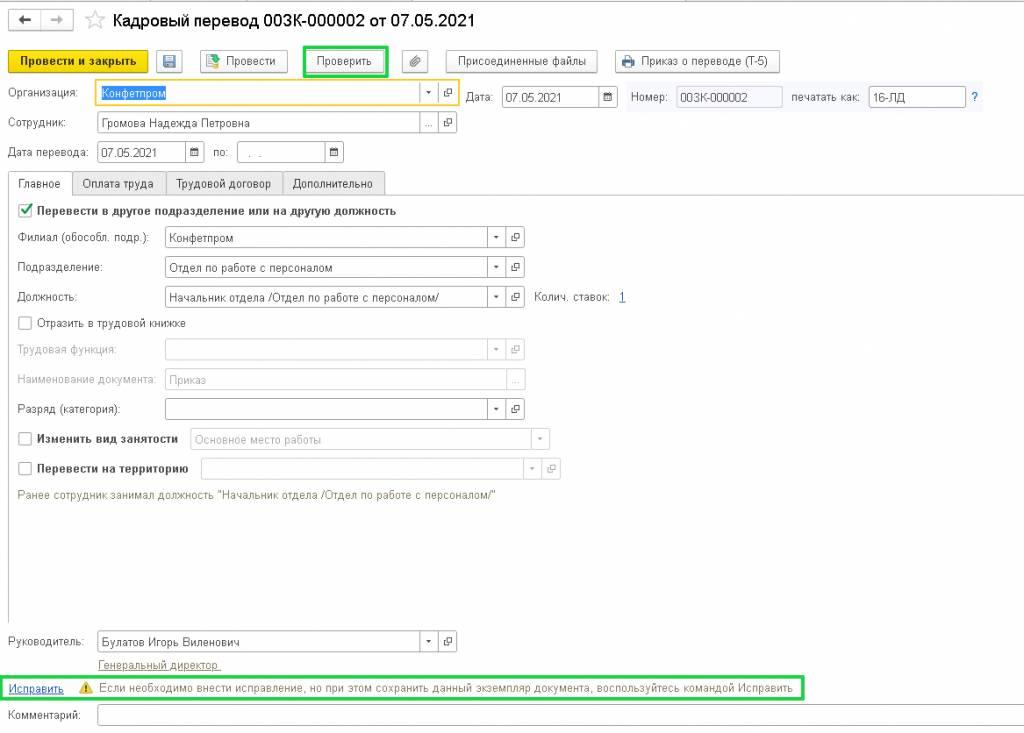Navigate back with the left arrow
The image size is (1024, 733).
tap(24, 20)
